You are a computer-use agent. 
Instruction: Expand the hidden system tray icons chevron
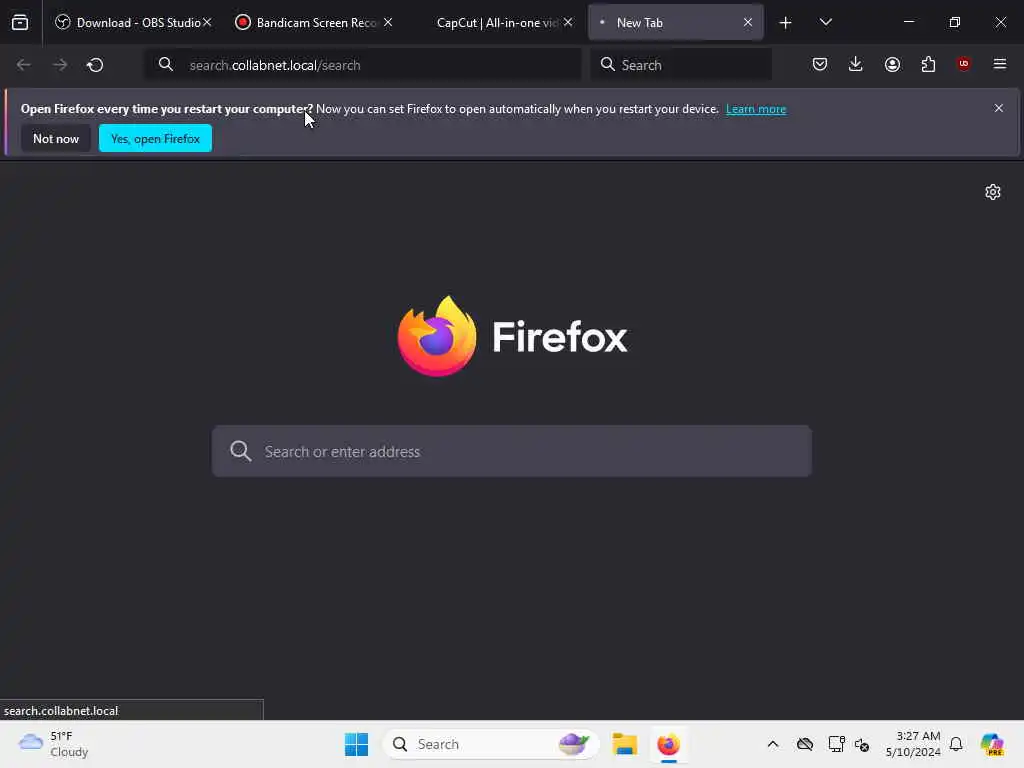773,744
